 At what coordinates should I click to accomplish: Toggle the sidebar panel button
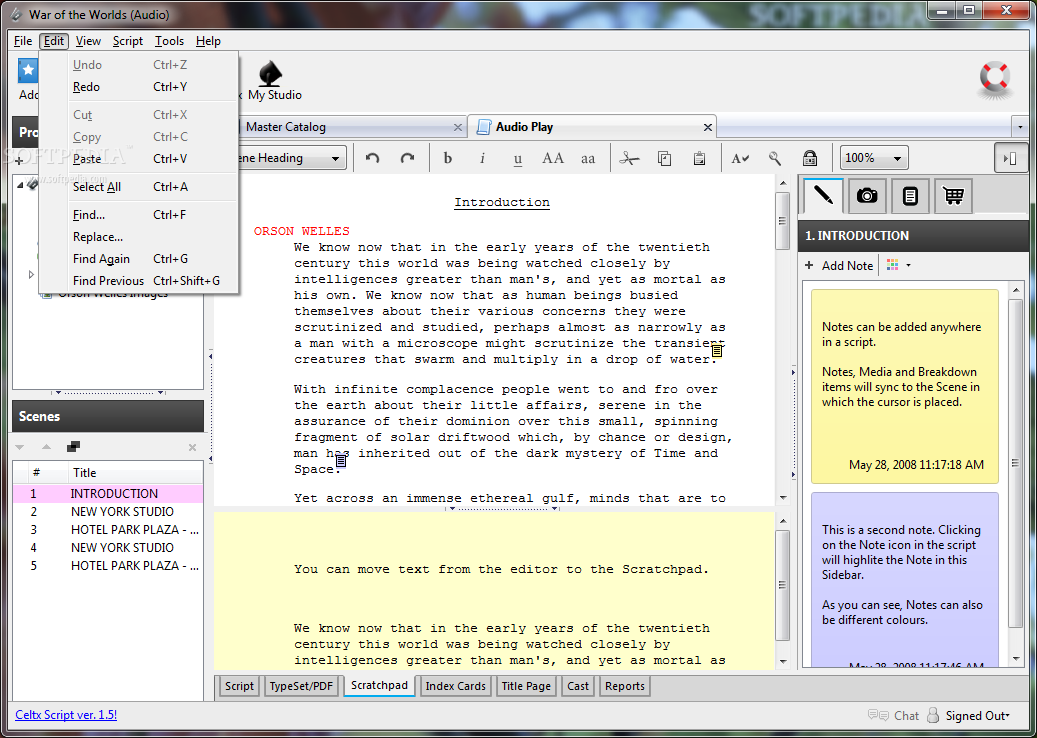coord(1010,158)
